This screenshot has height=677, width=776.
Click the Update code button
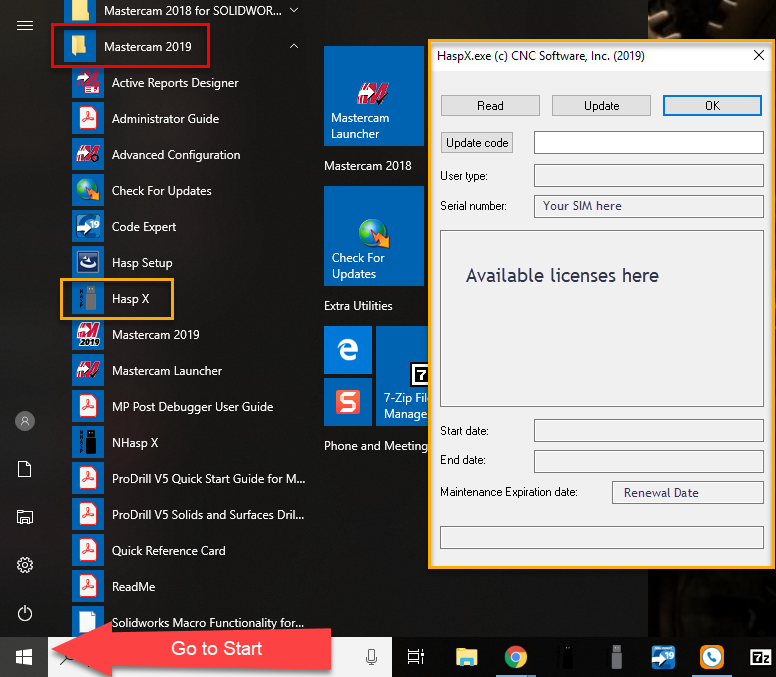pos(477,143)
